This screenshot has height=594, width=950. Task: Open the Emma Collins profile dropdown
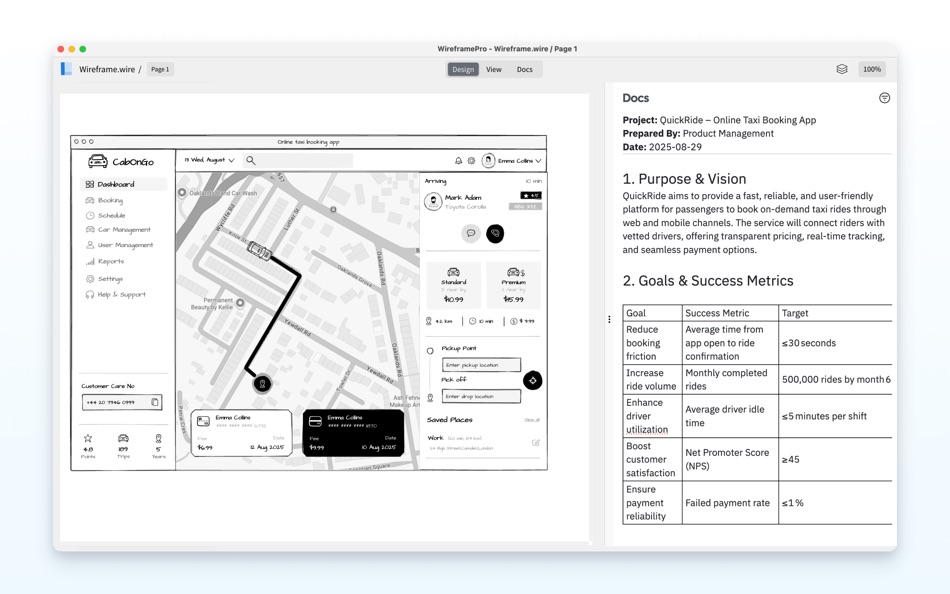pyautogui.click(x=518, y=159)
